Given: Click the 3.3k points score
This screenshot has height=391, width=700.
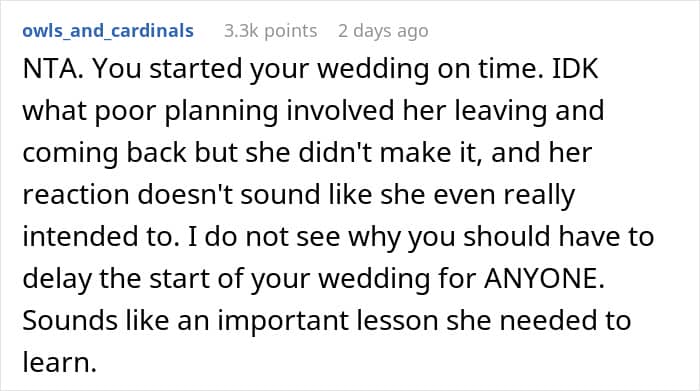Looking at the screenshot, I should [271, 31].
